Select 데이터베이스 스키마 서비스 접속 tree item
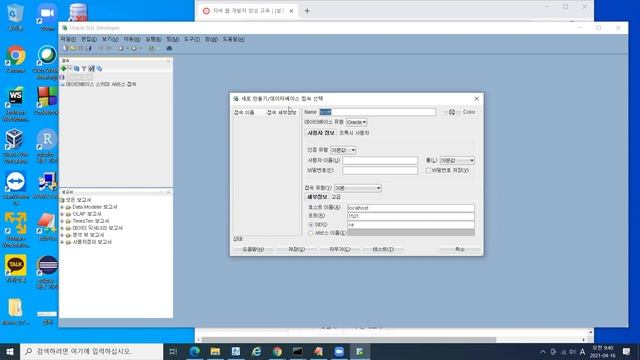640x360 pixels. point(101,84)
